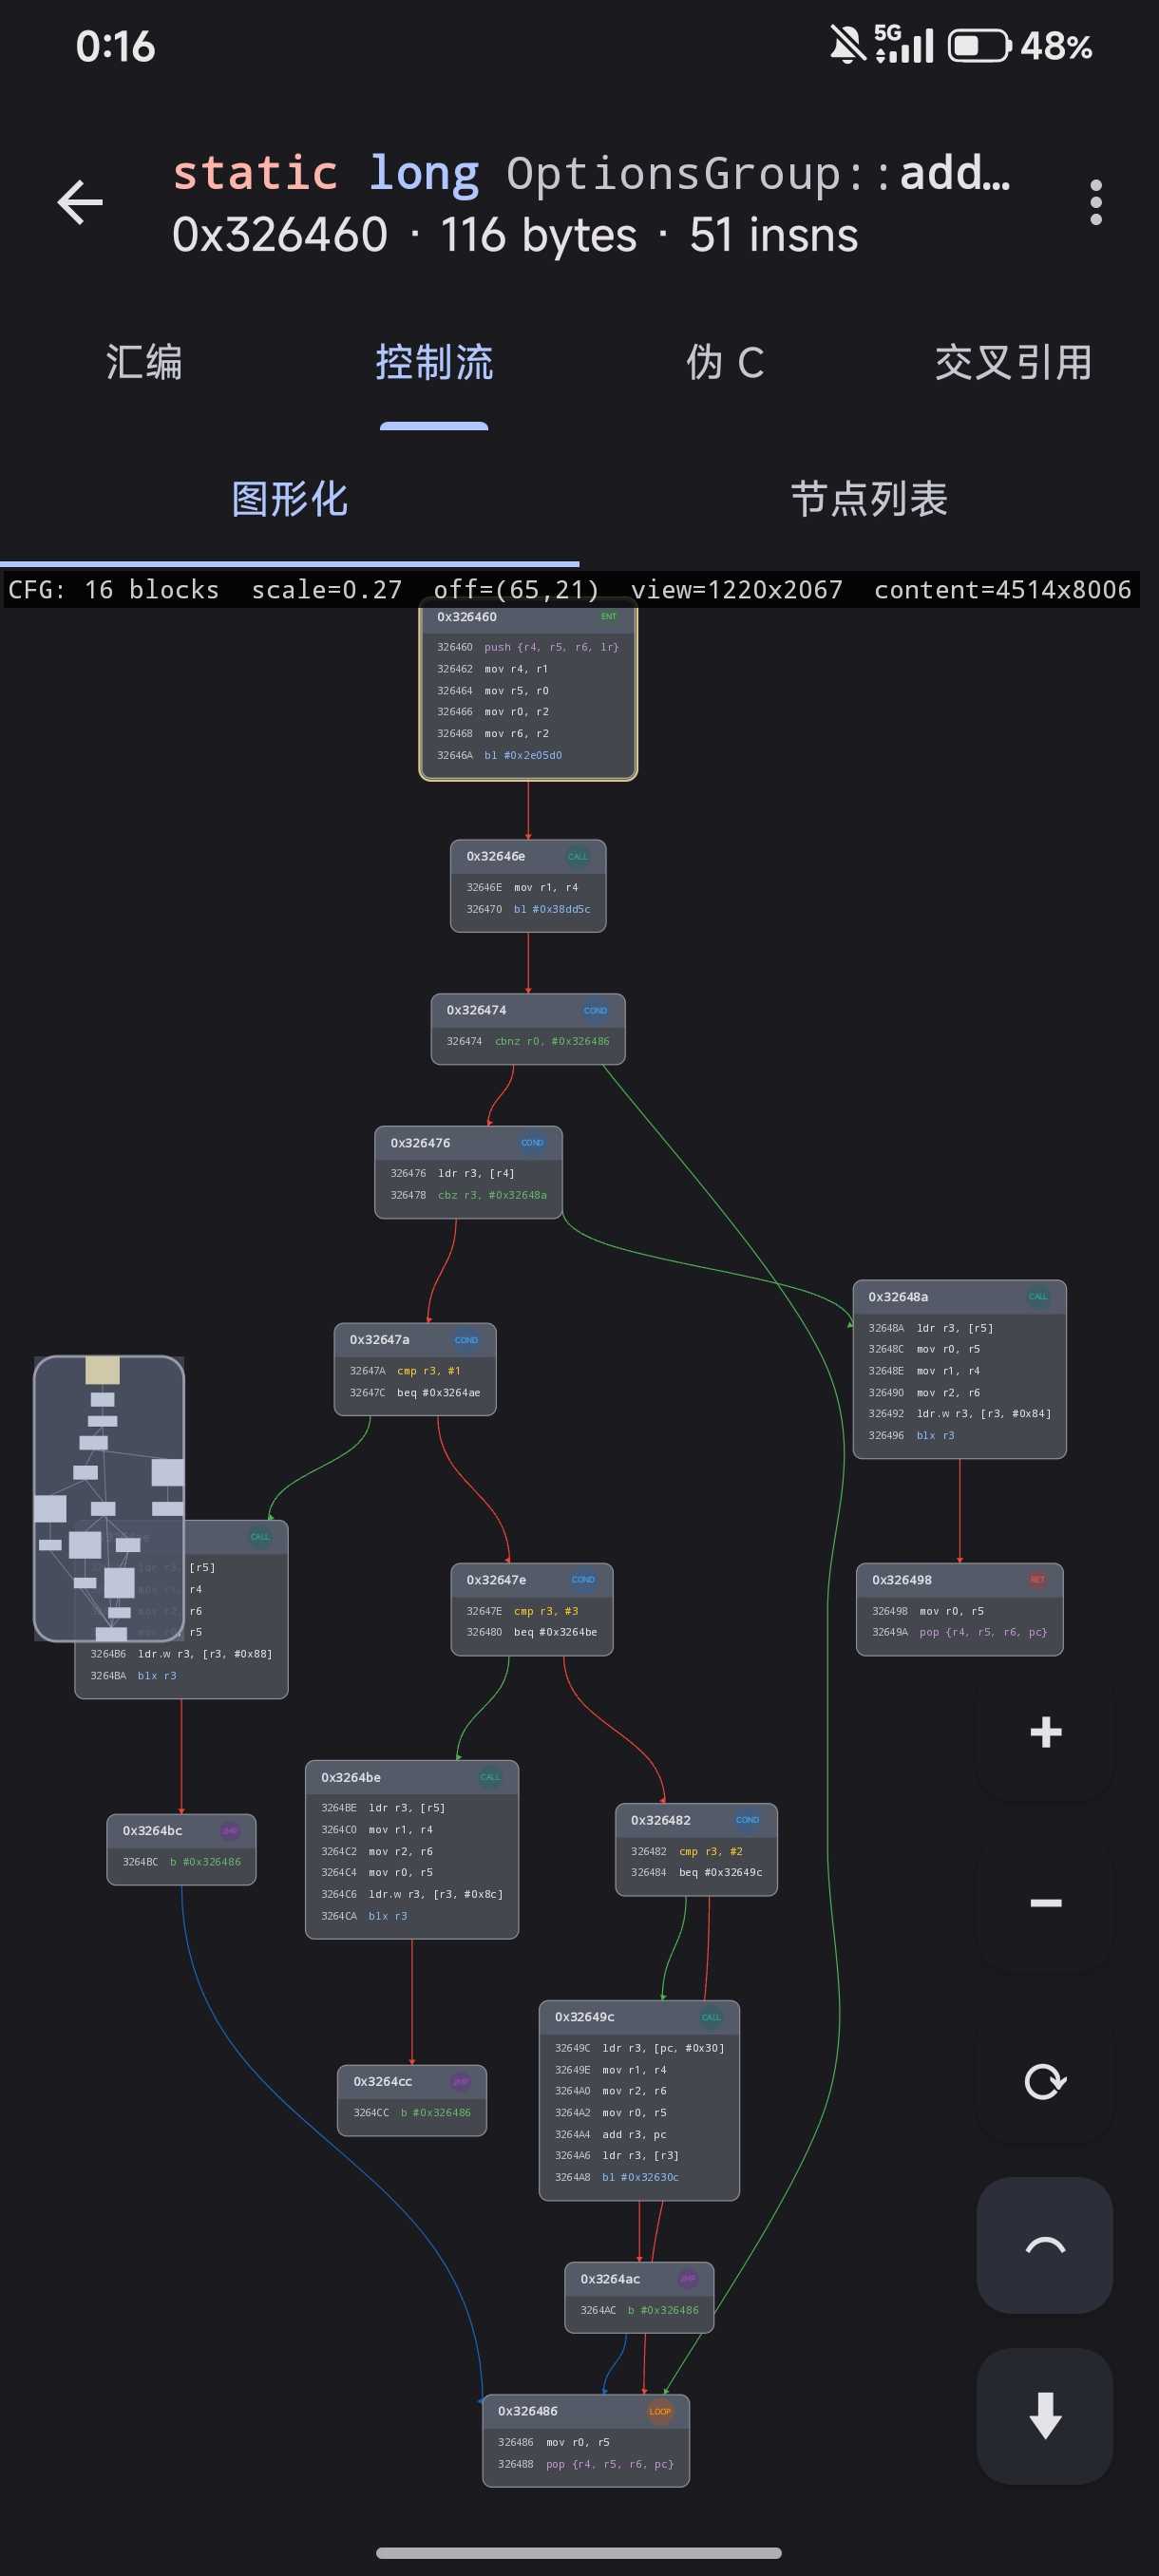The image size is (1159, 2576).
Task: Select entry block 0x326460
Action: click(528, 690)
